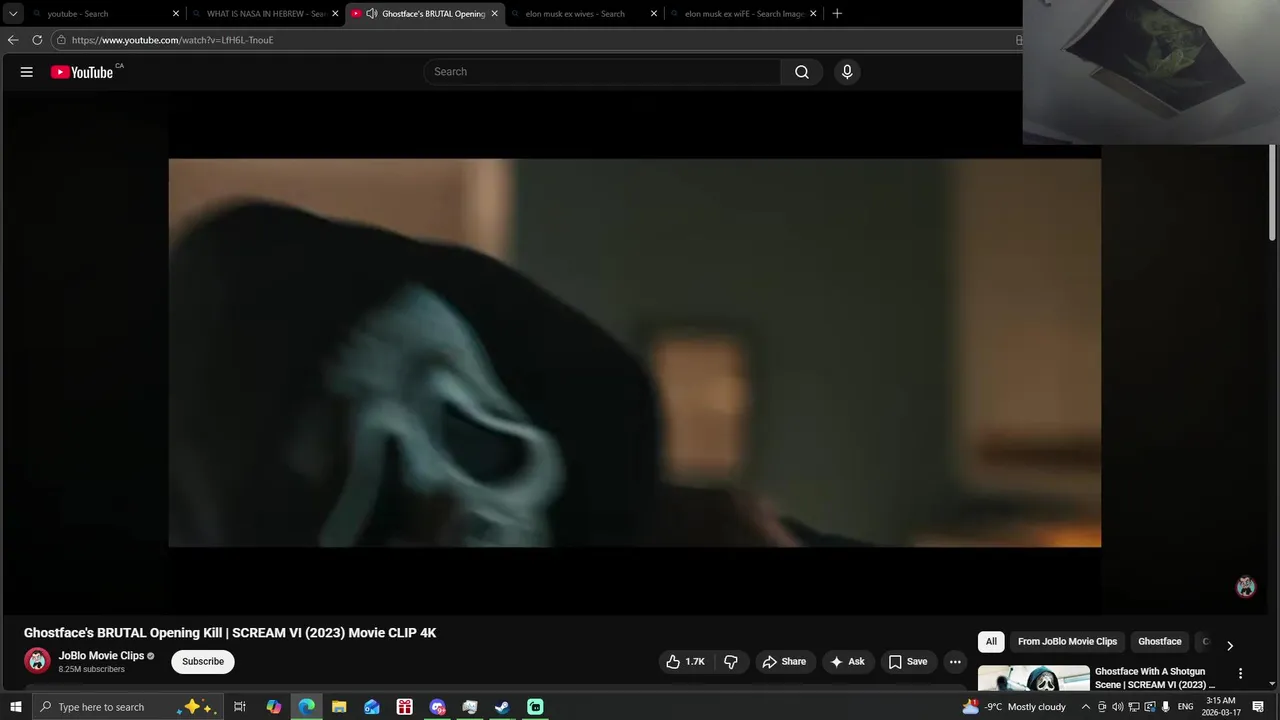Show more filter chips with right arrow

click(x=1230, y=645)
